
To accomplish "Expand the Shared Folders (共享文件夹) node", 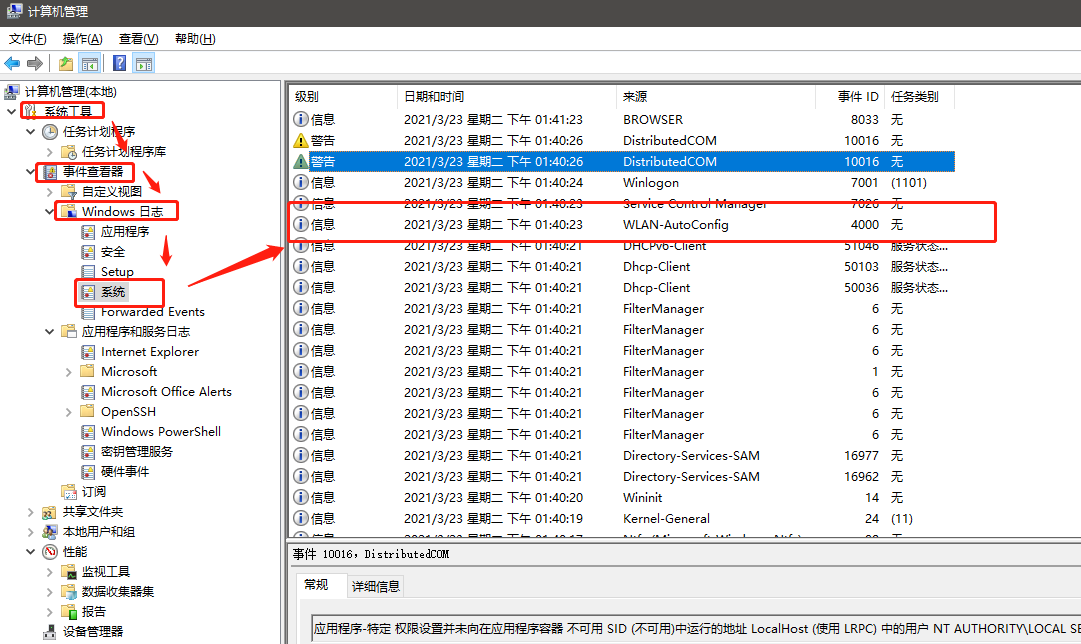I will point(30,511).
